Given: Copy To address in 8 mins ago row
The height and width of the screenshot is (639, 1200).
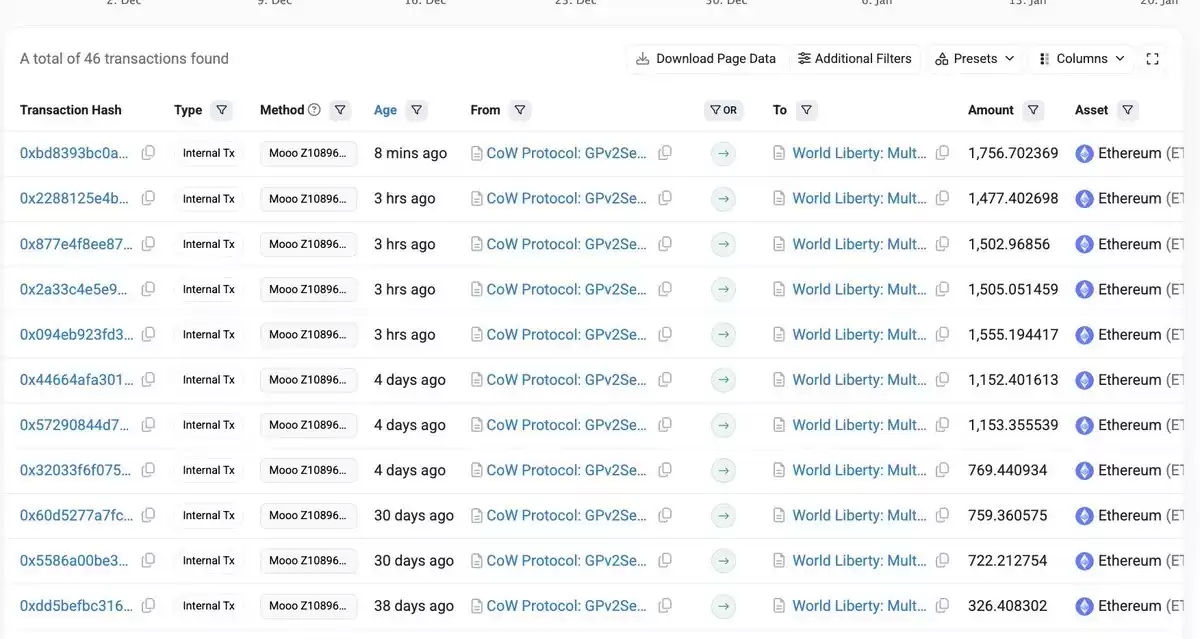Looking at the screenshot, I should [x=942, y=153].
